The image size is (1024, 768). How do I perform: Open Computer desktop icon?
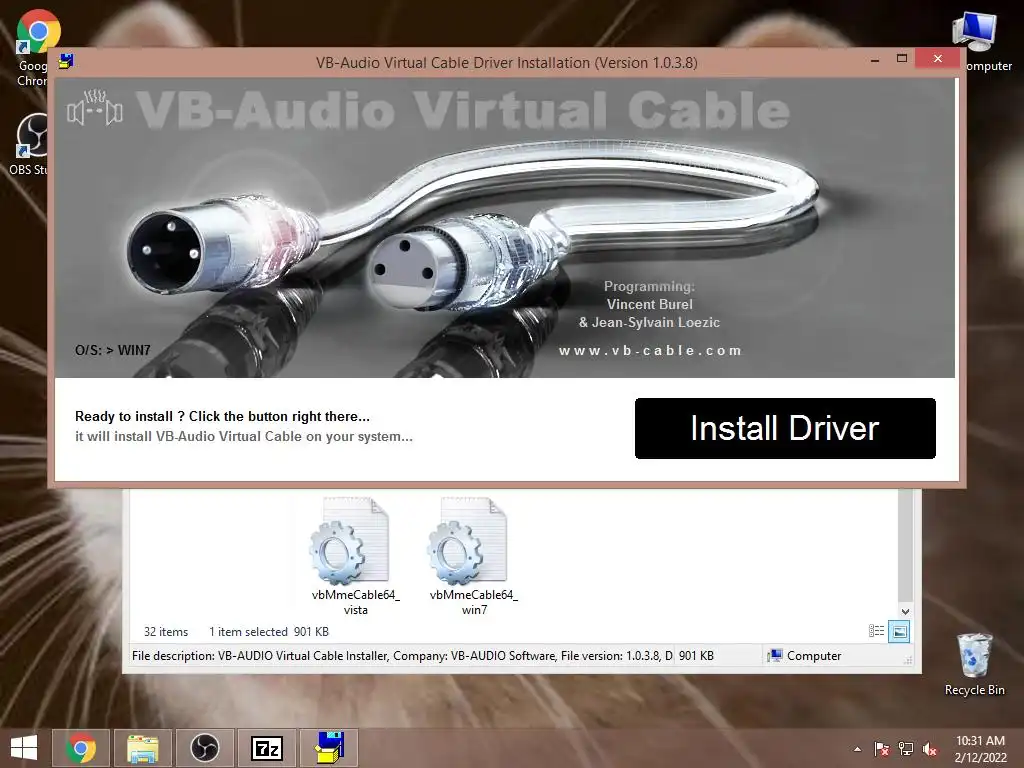pyautogui.click(x=978, y=40)
